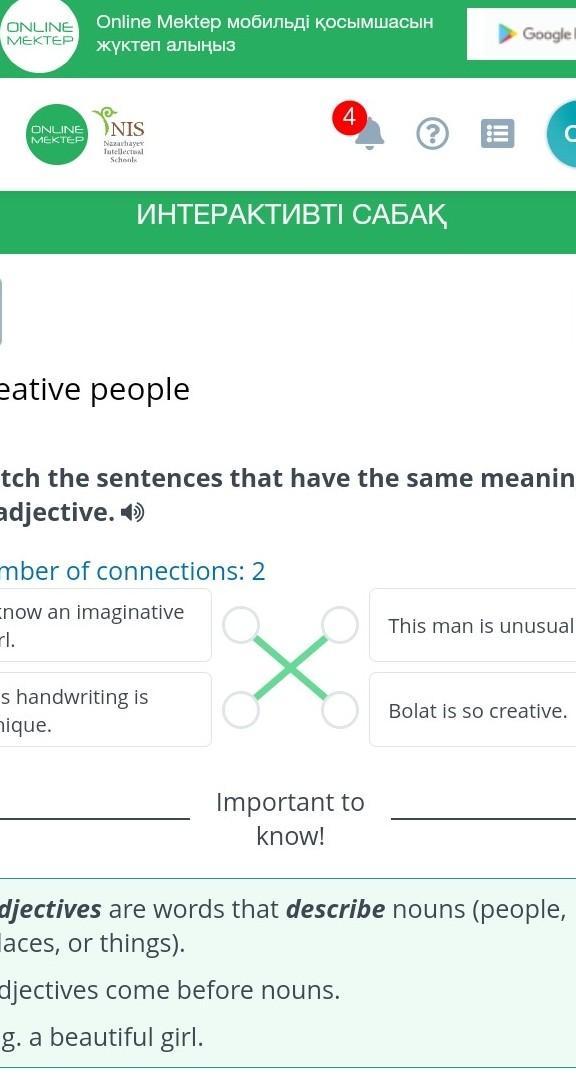Screen dimensions: 576x1080
Task: Click the grey tab at left edge
Action: tap(1, 311)
